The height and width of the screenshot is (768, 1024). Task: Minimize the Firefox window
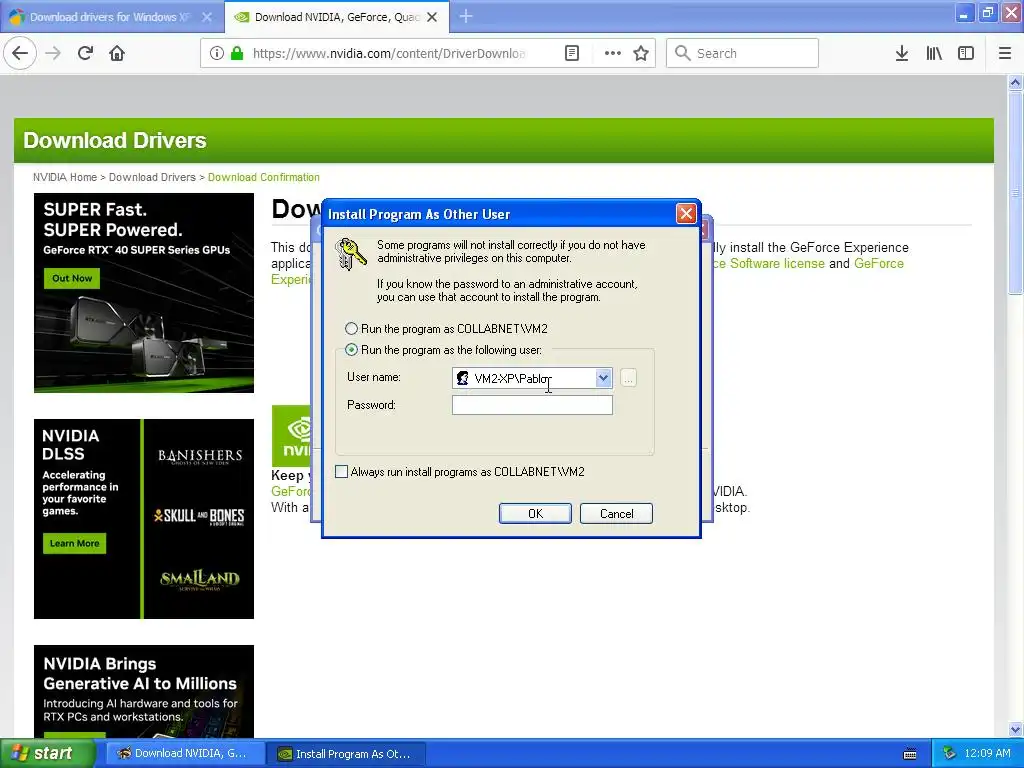click(x=964, y=13)
